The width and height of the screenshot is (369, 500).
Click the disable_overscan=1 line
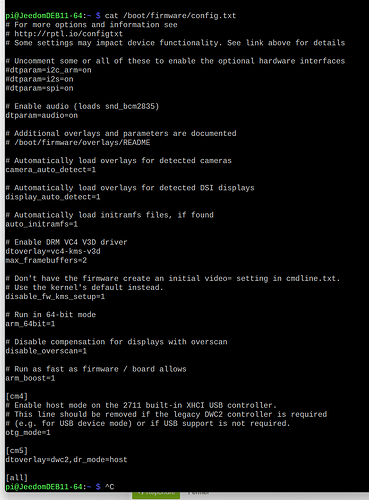(46, 351)
